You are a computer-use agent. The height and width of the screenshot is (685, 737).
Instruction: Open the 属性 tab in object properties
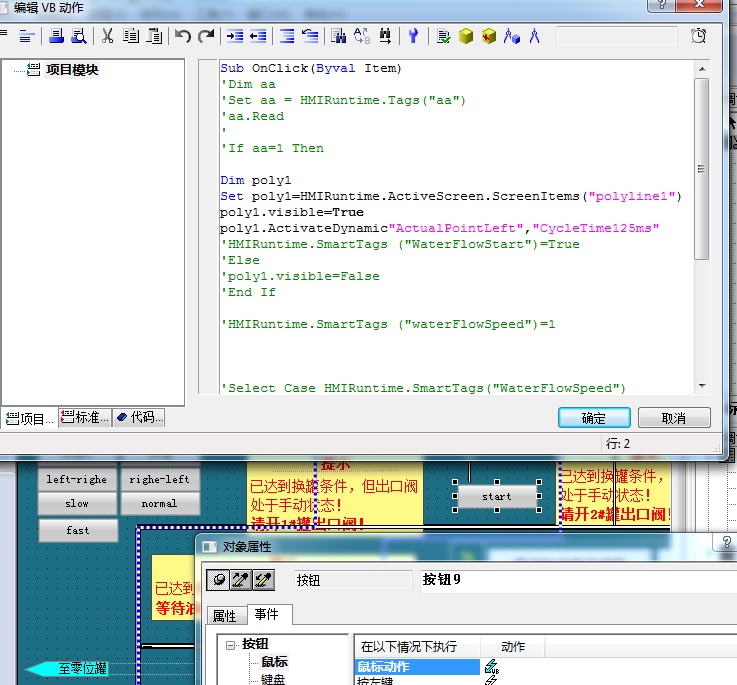225,615
